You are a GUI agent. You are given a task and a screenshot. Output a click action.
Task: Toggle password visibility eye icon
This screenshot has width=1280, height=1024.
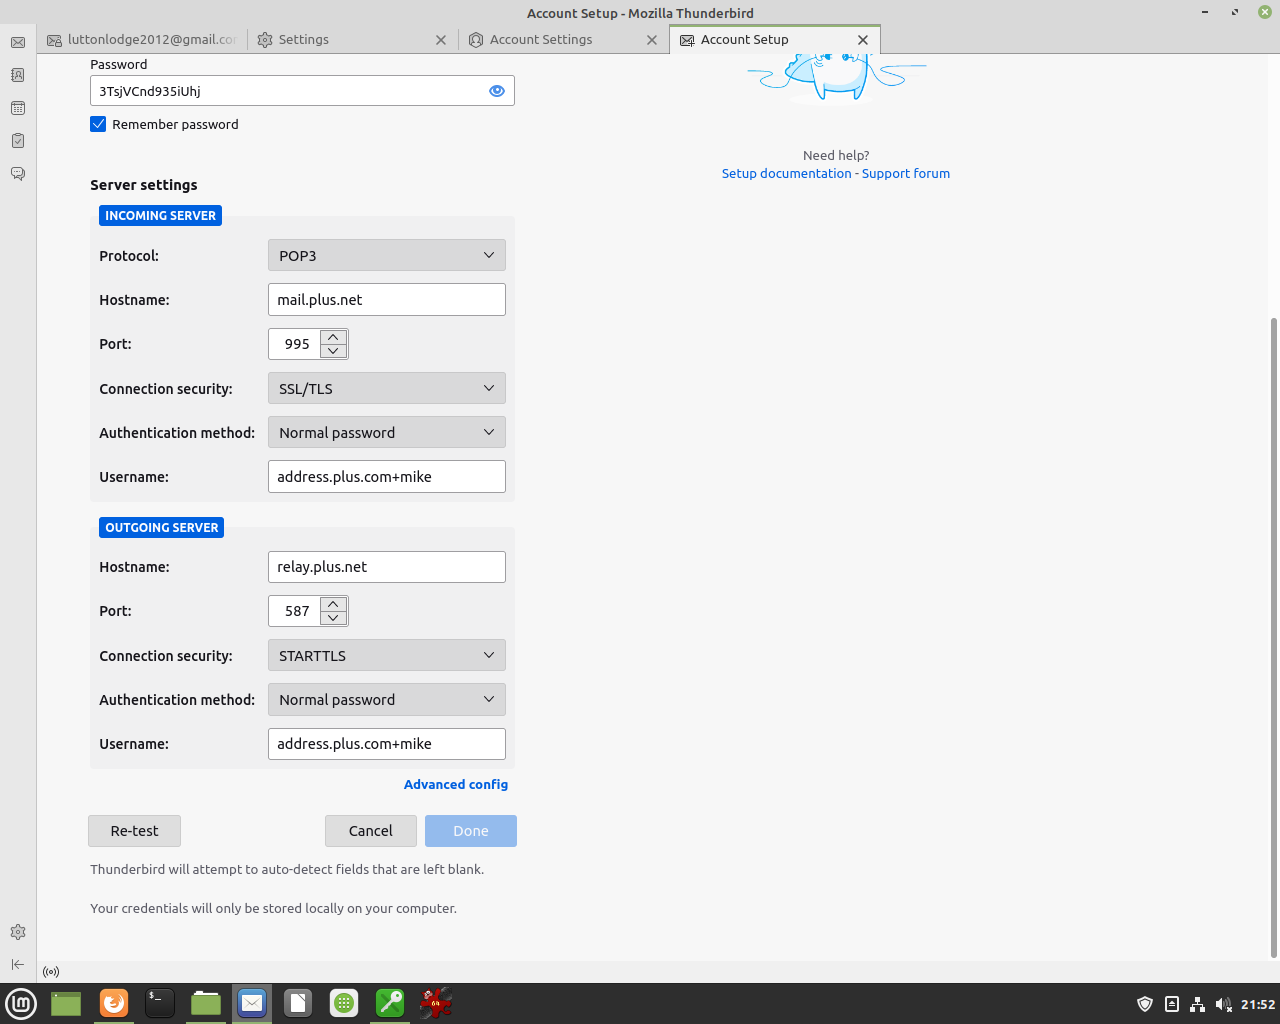(497, 91)
